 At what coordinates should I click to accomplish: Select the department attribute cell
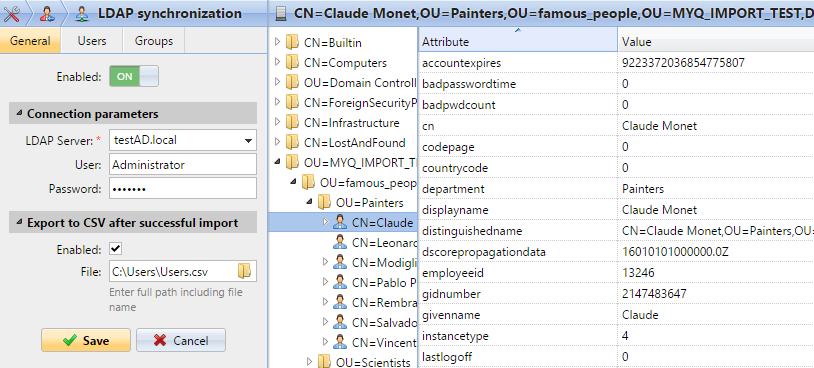pos(518,189)
